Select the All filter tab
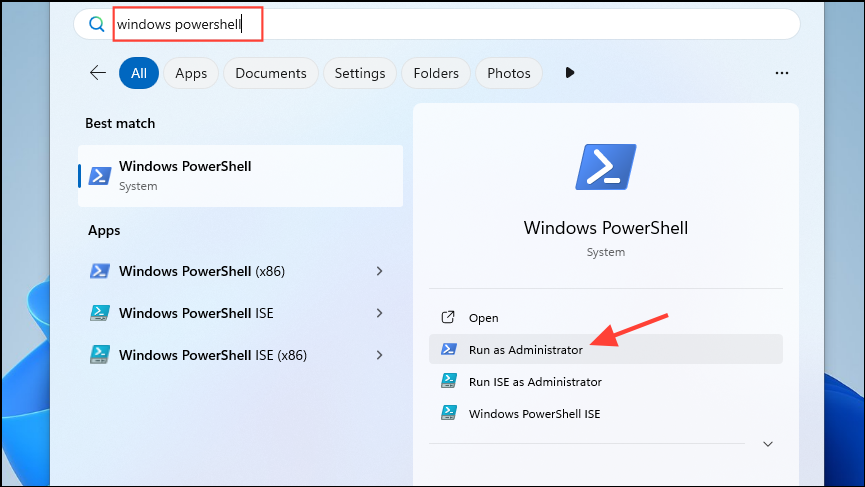The width and height of the screenshot is (865, 487). 139,73
